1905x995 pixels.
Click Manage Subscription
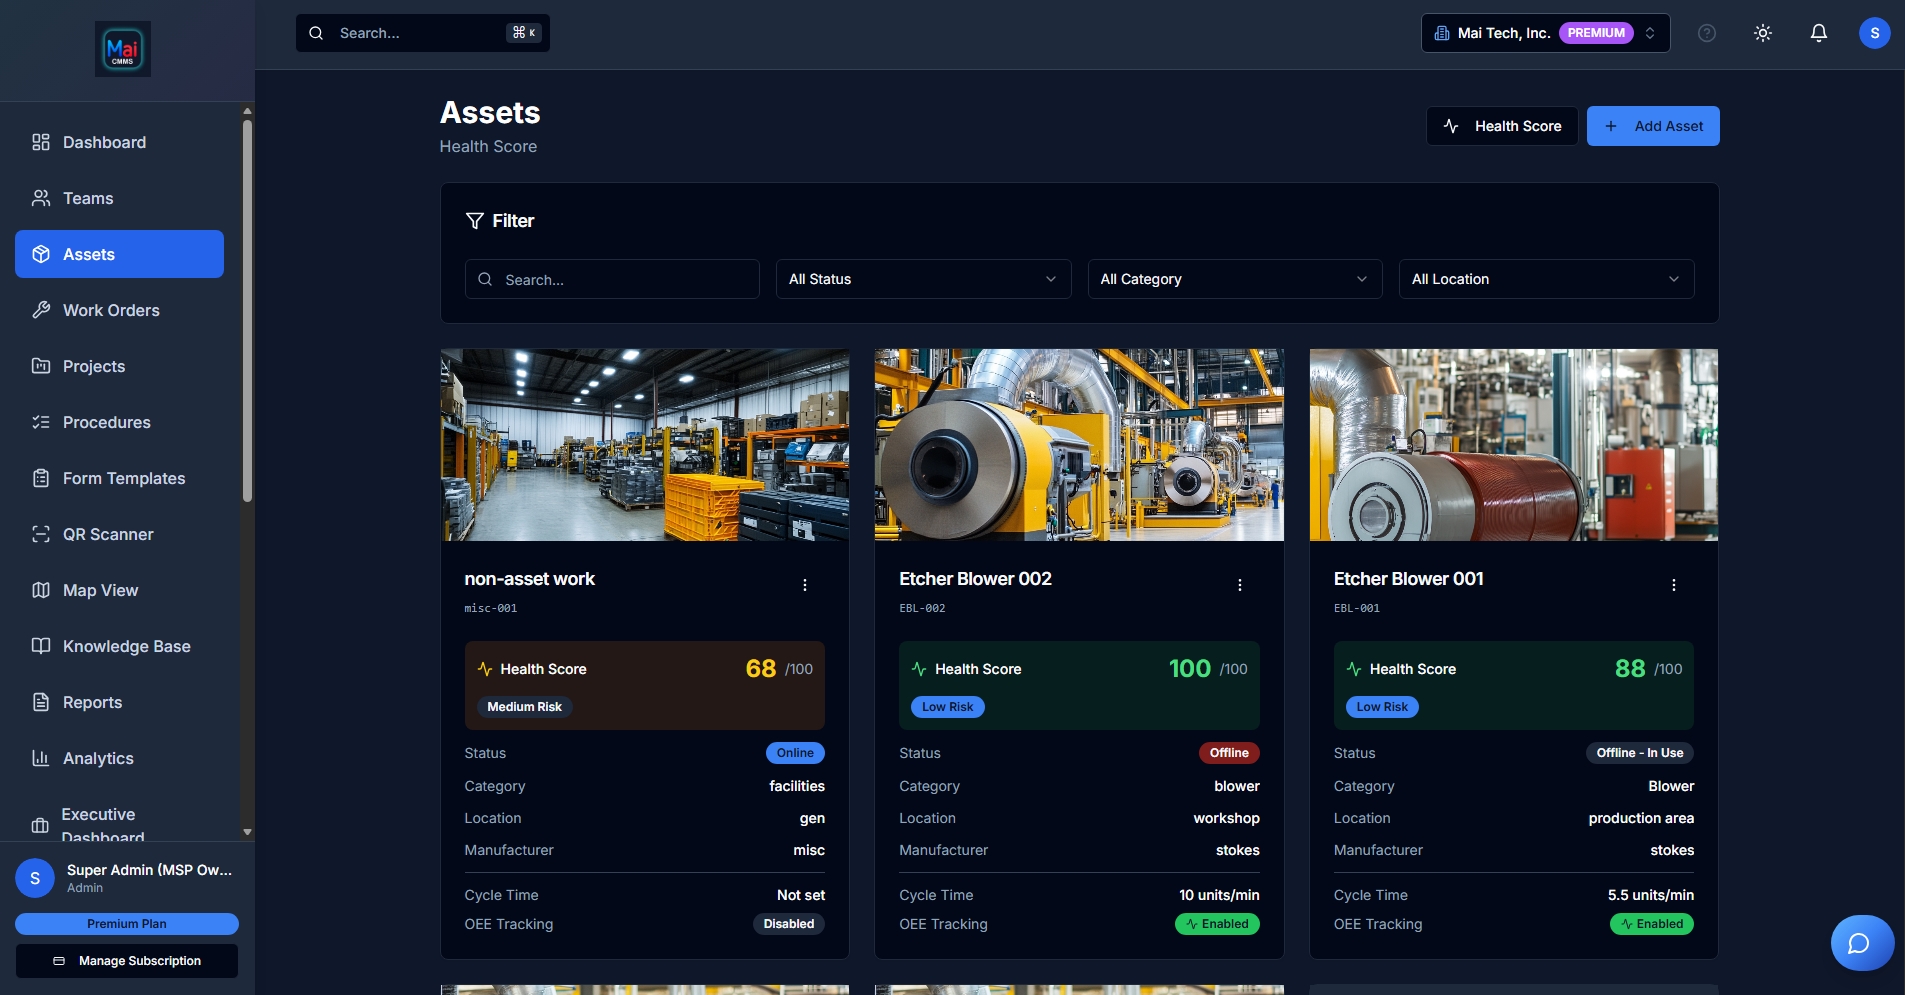[127, 961]
